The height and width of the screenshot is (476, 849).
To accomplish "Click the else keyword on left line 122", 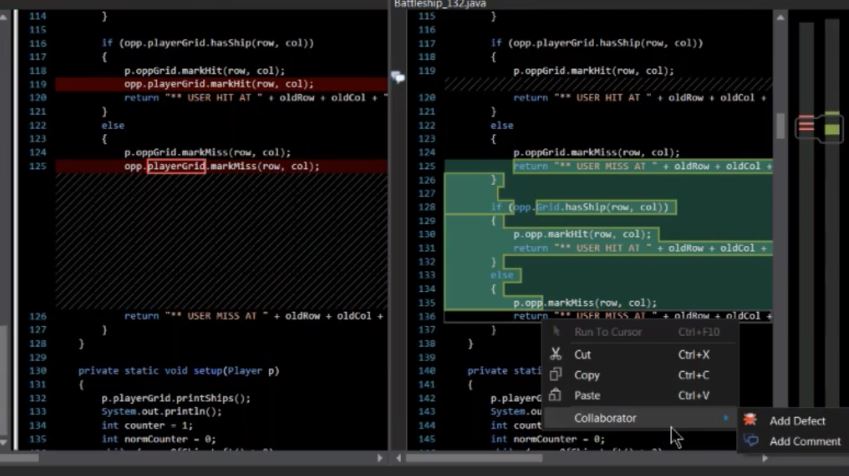I will 113,125.
